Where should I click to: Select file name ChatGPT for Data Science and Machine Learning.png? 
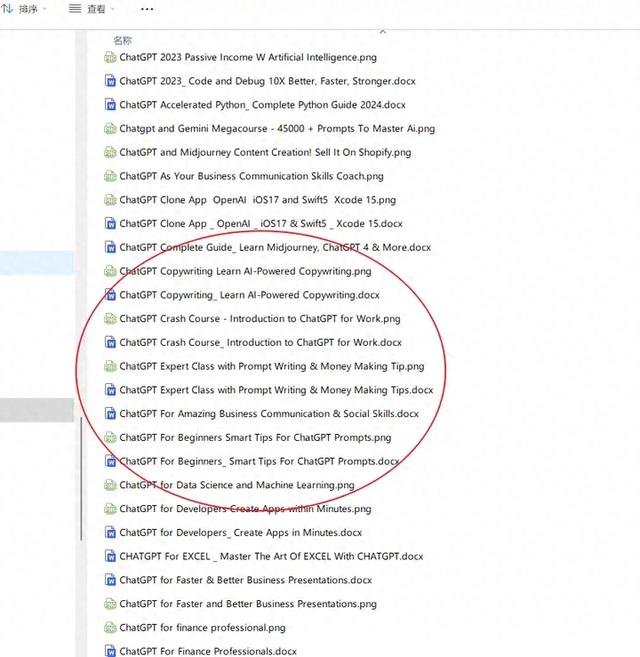[237, 485]
